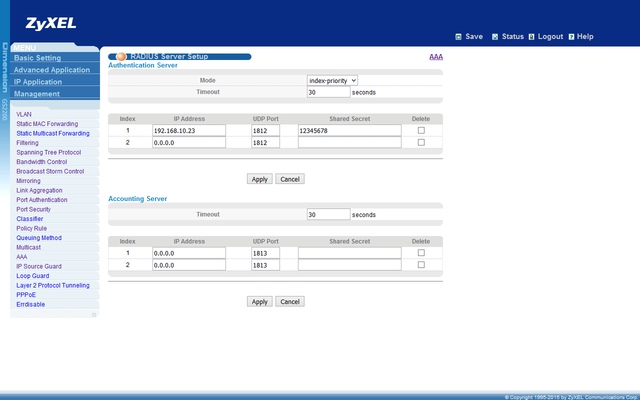
Task: Check Delete for authentication server index 1
Action: click(x=421, y=131)
